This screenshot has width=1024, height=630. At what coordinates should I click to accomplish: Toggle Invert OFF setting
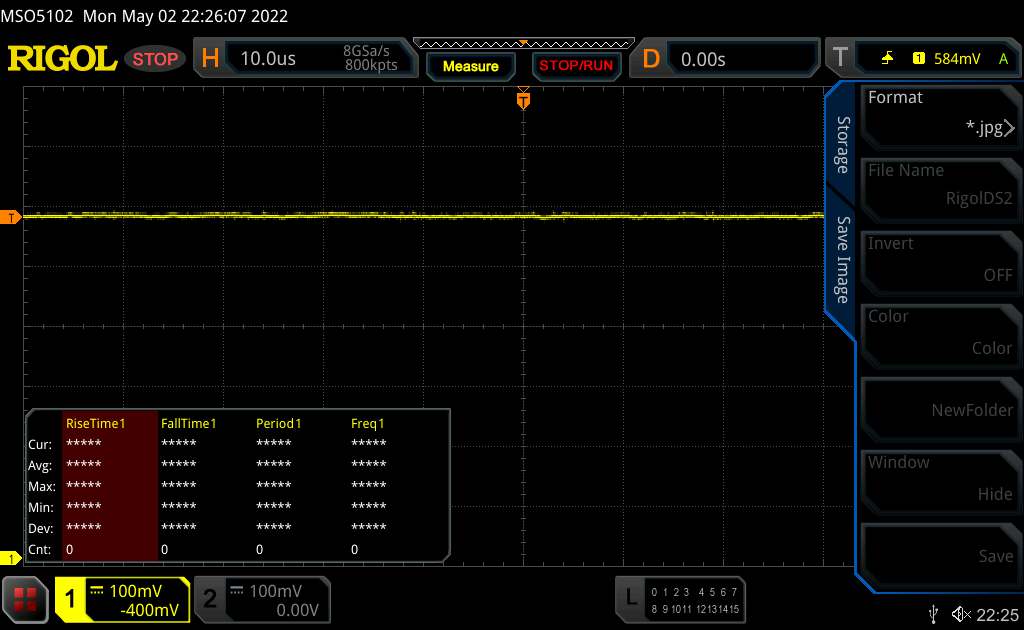[939, 260]
